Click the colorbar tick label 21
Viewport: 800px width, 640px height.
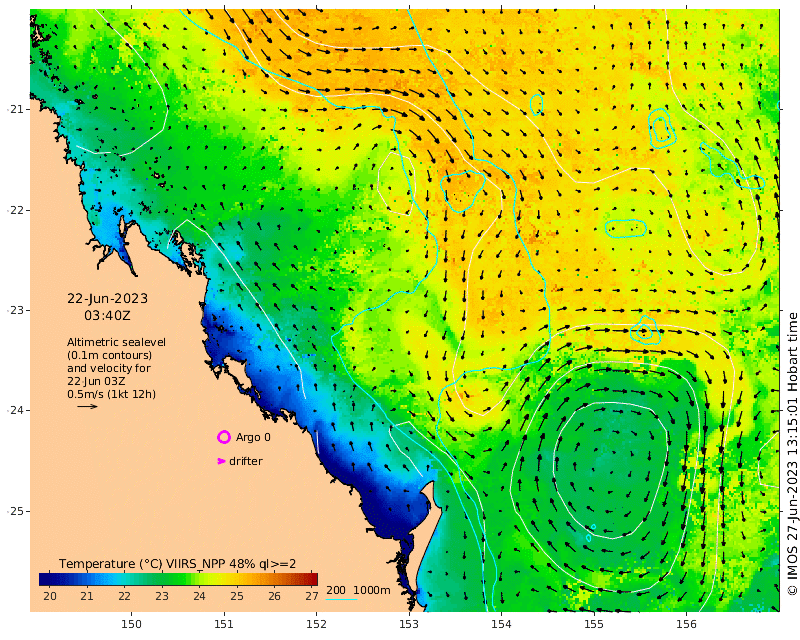[x=87, y=596]
